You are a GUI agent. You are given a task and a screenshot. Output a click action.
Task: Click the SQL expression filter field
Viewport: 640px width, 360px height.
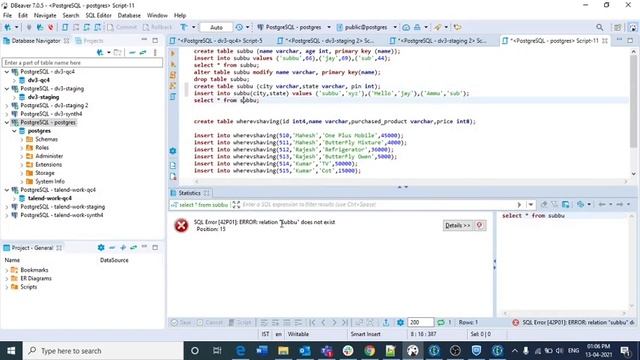pyautogui.click(x=378, y=204)
